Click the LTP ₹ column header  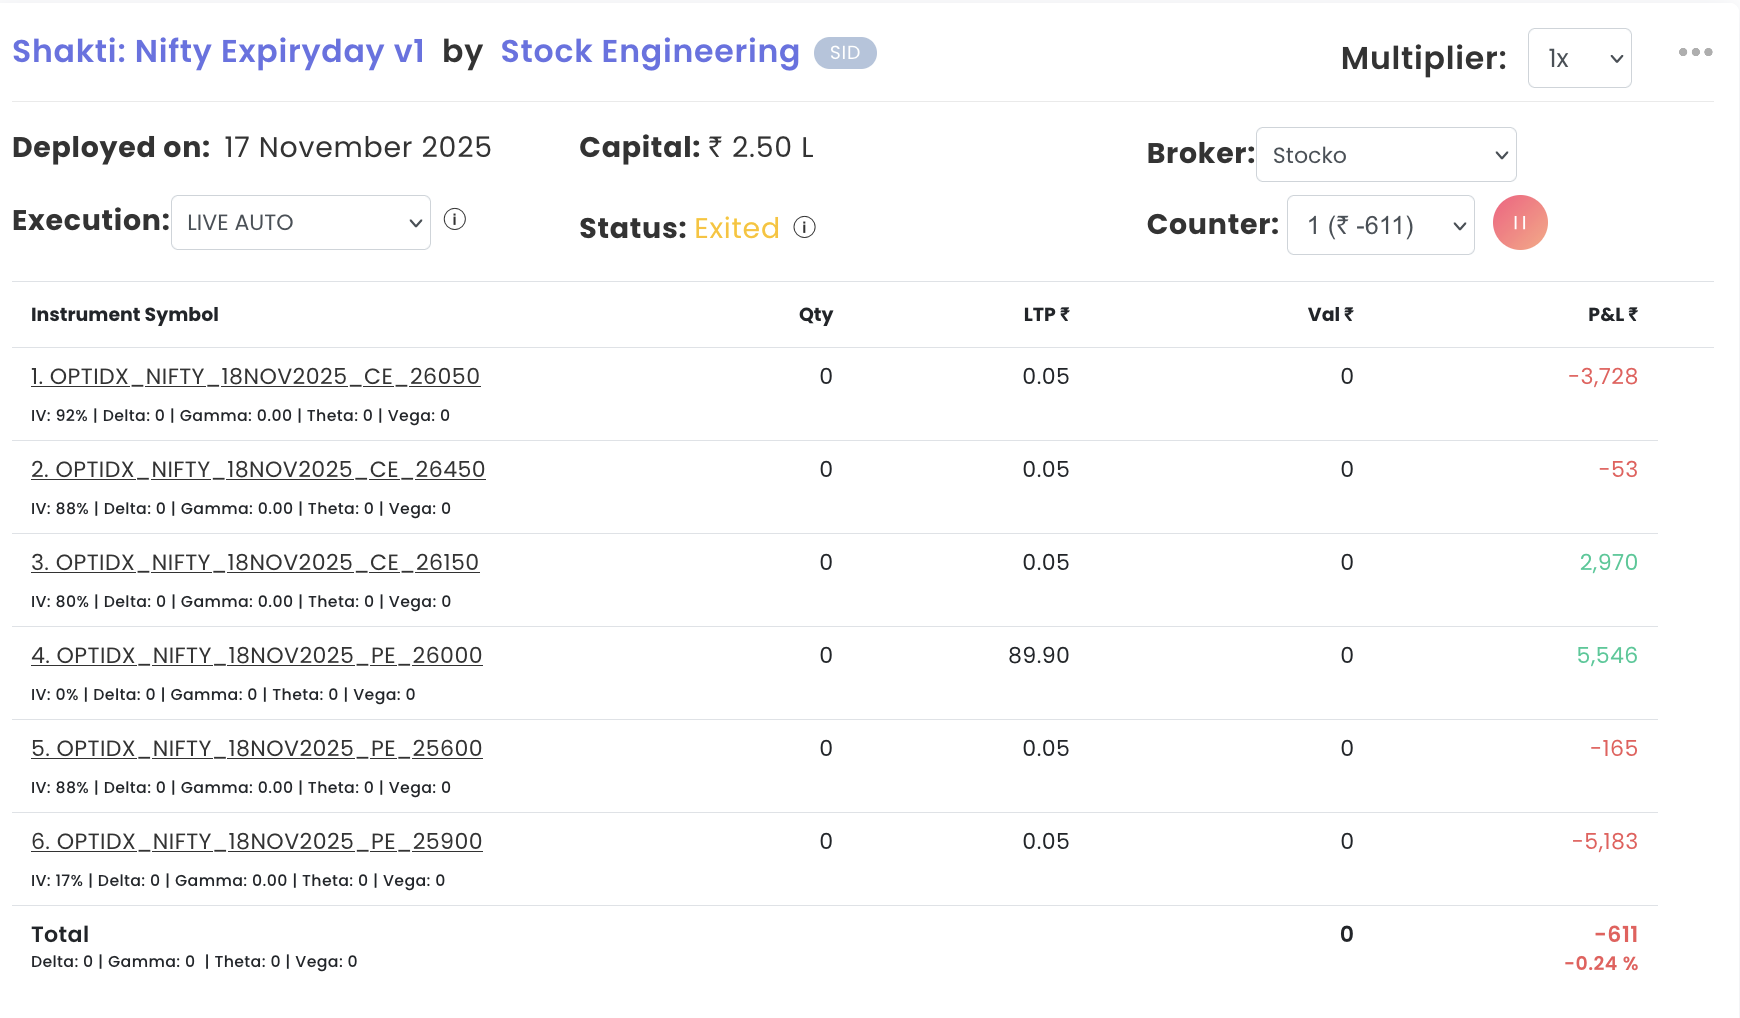click(x=1046, y=315)
